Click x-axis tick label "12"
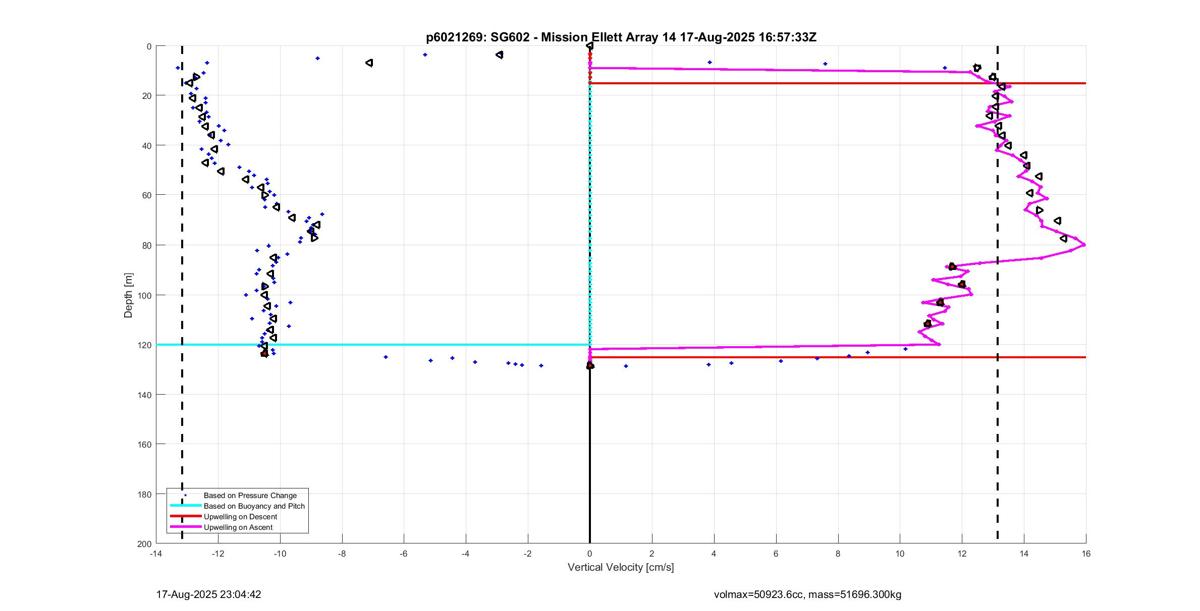Image resolution: width=1200 pixels, height=611 pixels. [962, 553]
